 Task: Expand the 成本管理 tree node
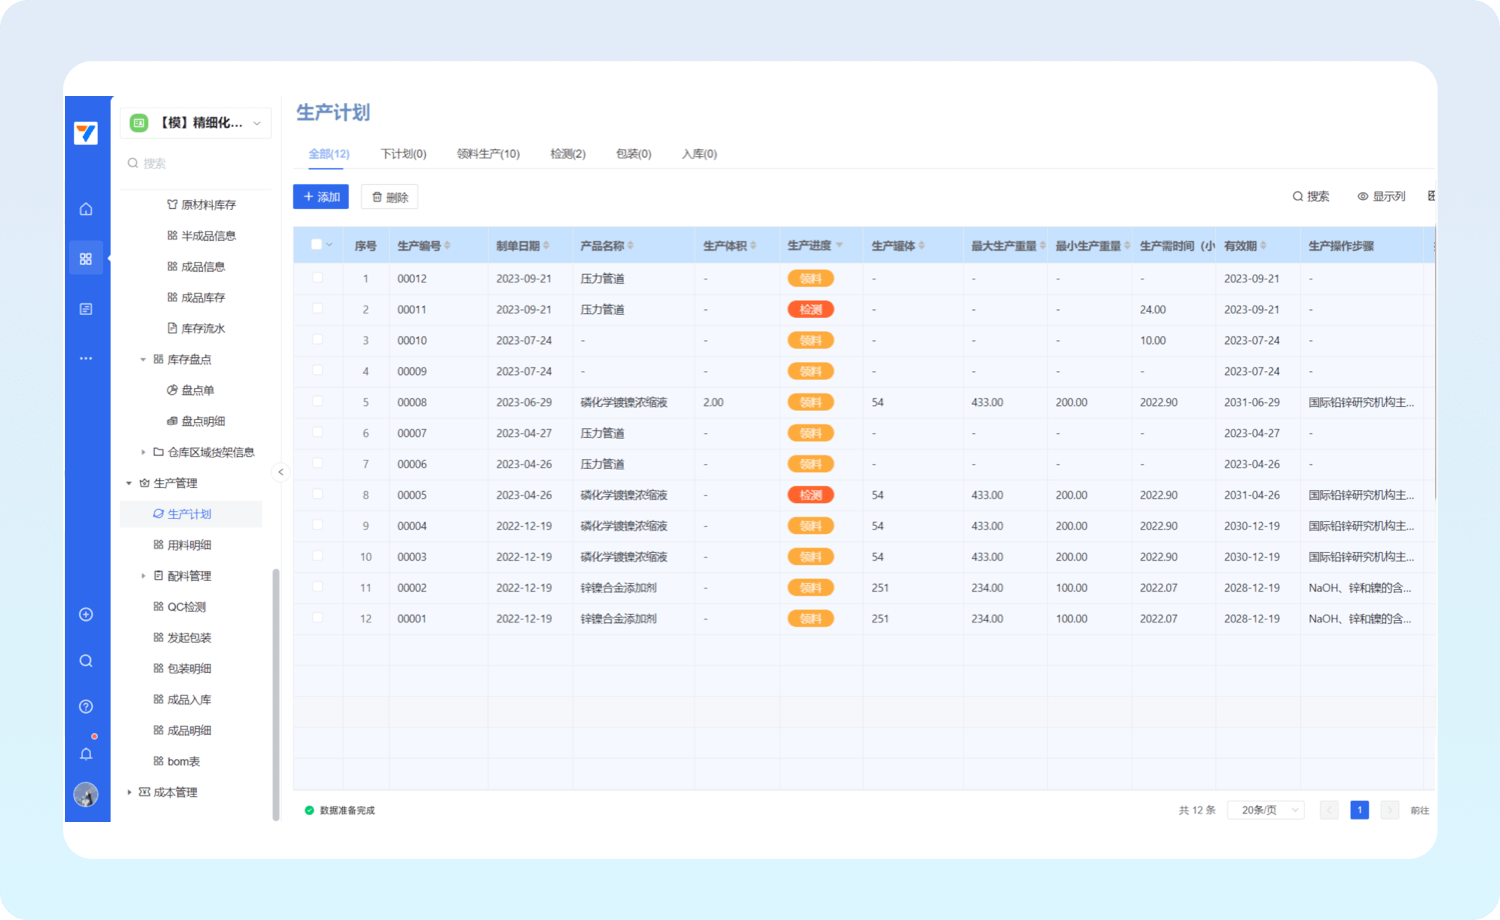pos(130,792)
